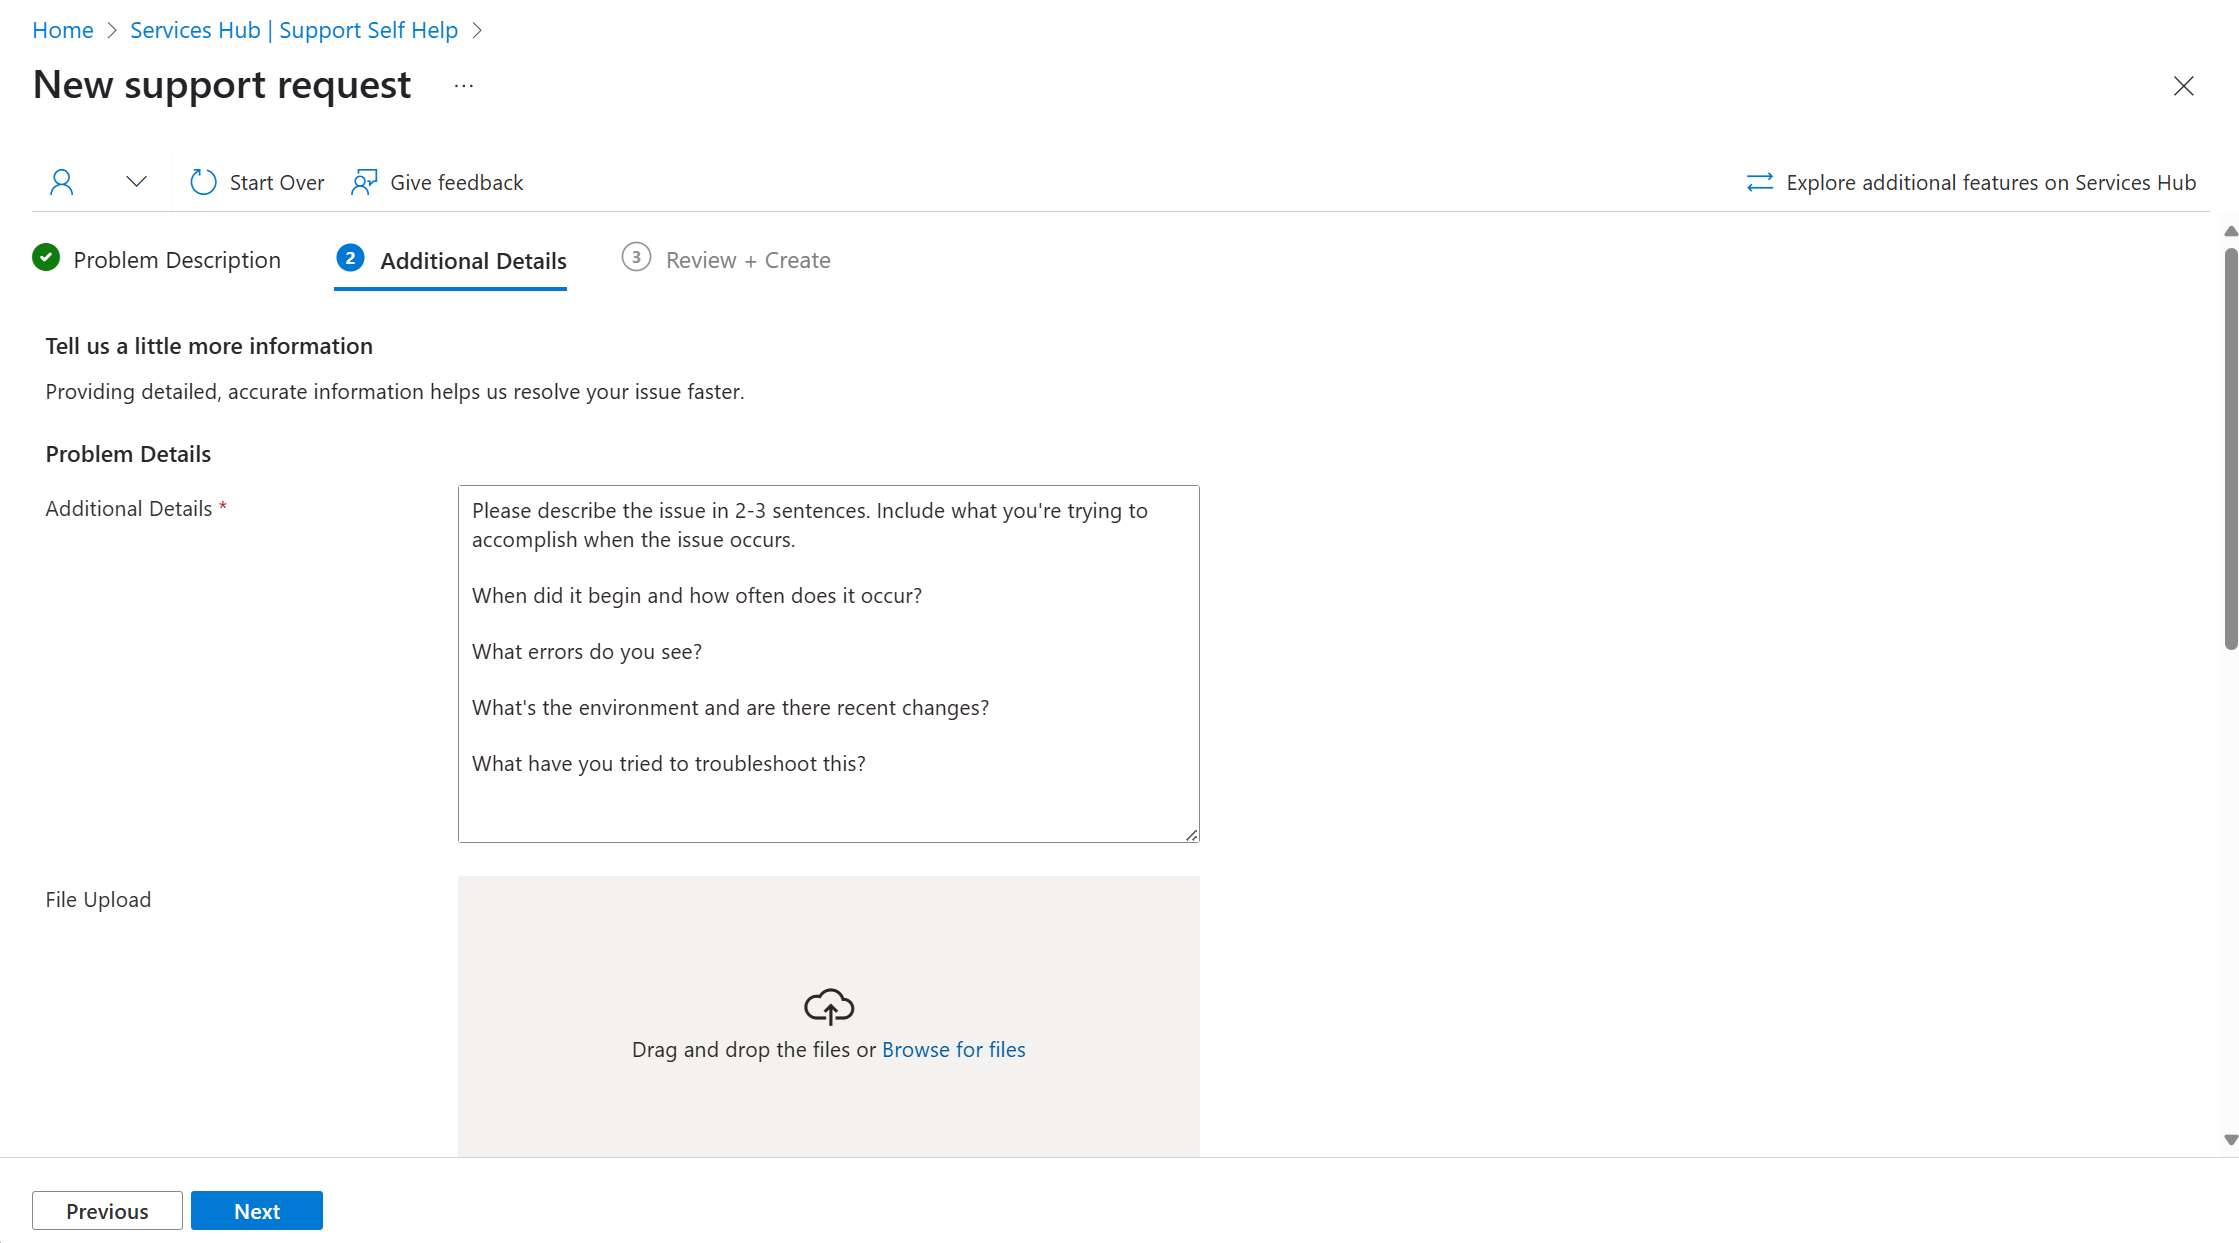Image resolution: width=2239 pixels, height=1243 pixels.
Task: Click the Additional Details step indicator
Action: pos(450,259)
